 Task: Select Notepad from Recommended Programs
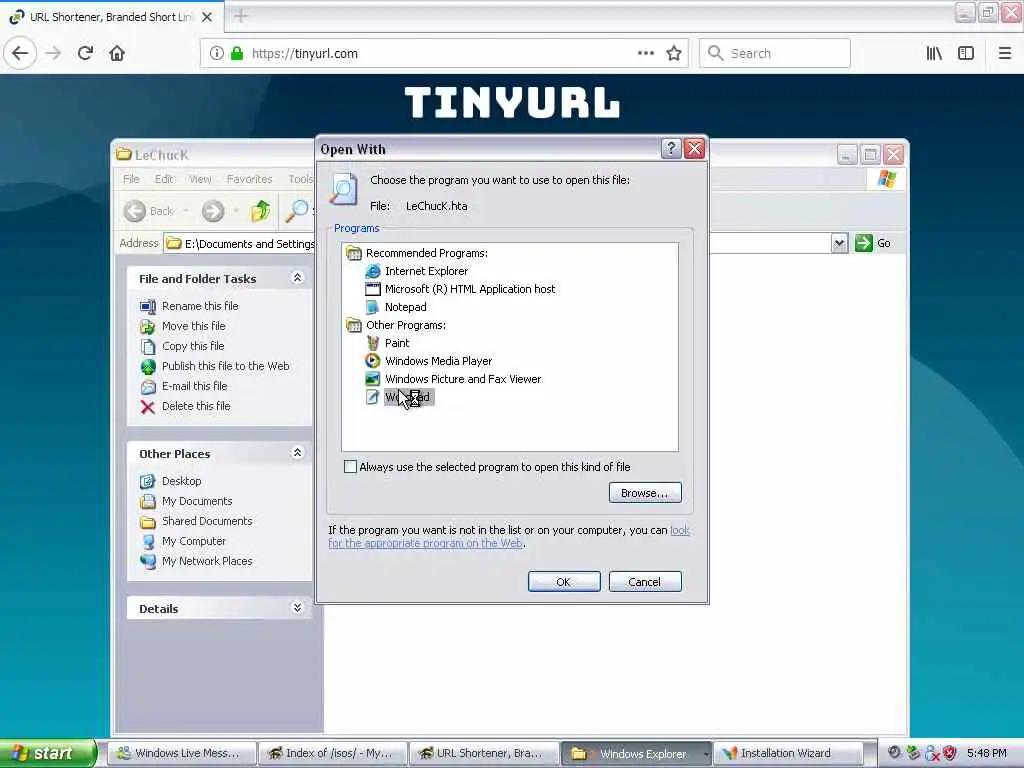tap(405, 307)
